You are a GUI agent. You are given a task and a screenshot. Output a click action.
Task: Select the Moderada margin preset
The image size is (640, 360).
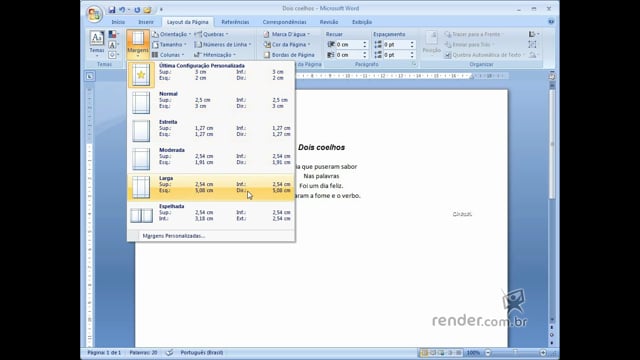coord(211,159)
